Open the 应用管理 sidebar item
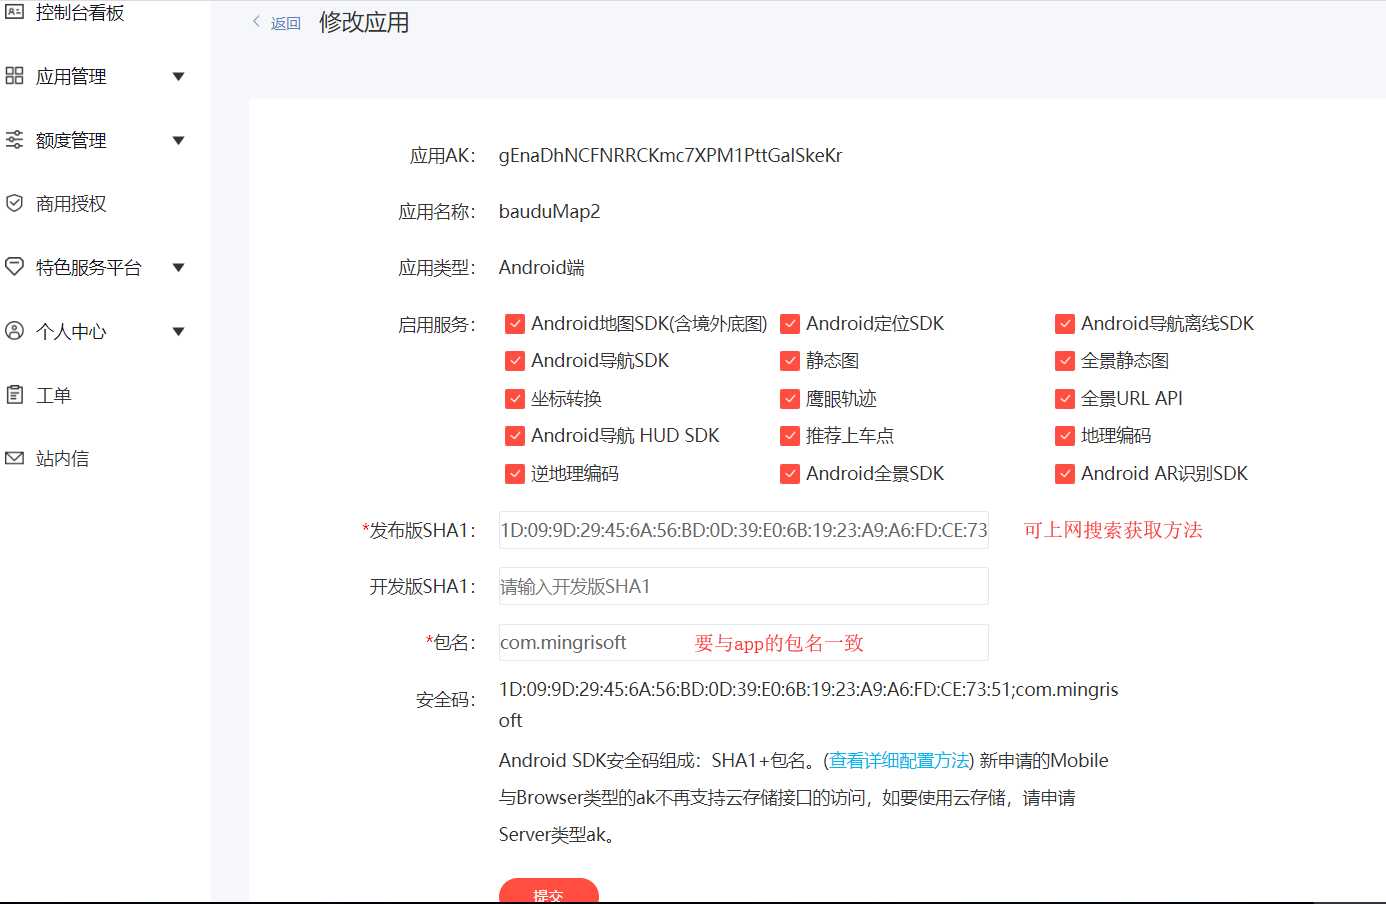1386x904 pixels. click(71, 76)
